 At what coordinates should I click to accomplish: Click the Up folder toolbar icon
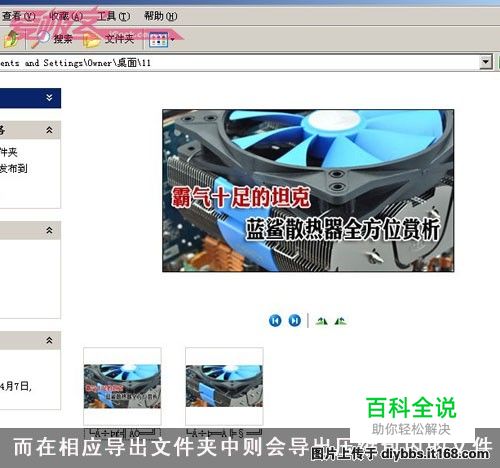[12, 39]
